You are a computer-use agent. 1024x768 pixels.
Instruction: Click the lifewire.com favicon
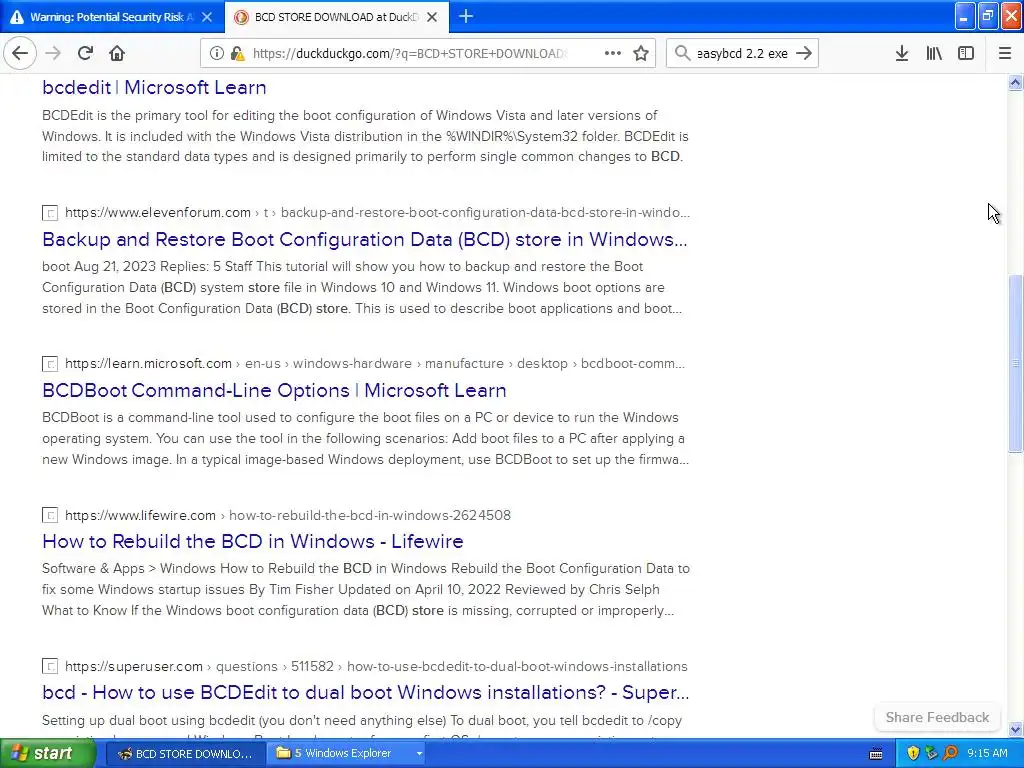click(x=50, y=515)
